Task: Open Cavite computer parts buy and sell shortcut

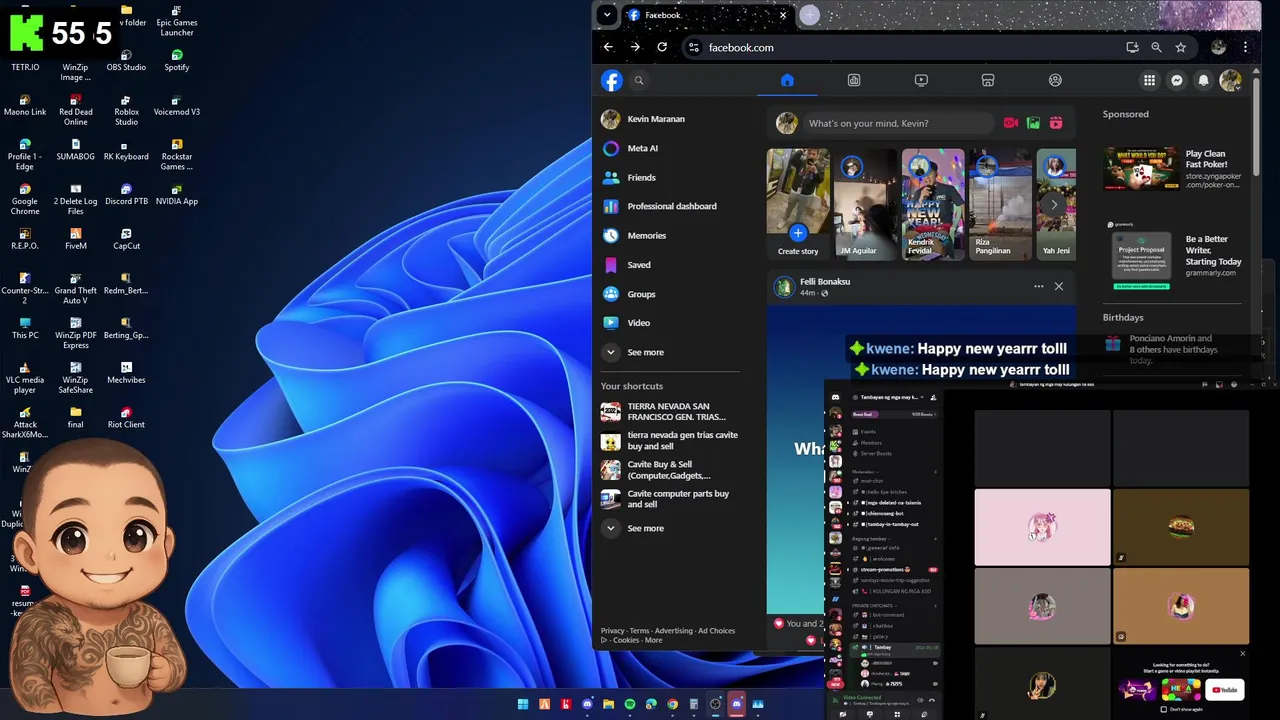Action: point(670,499)
